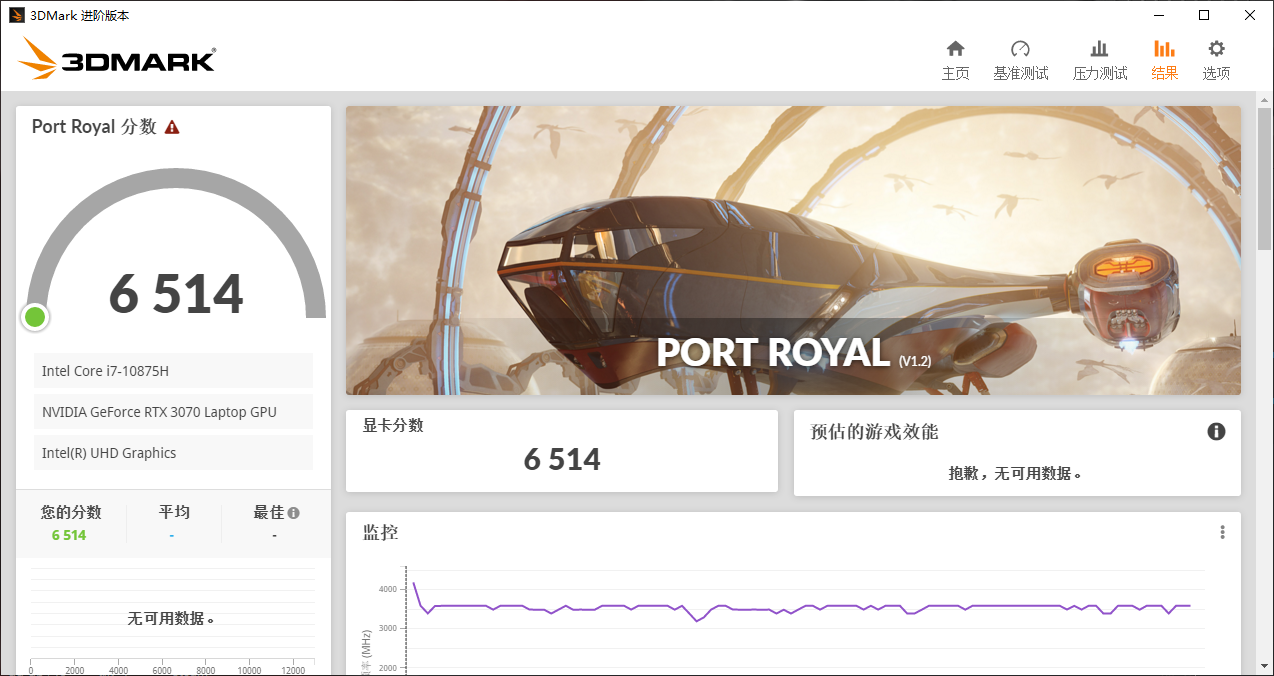Image resolution: width=1274 pixels, height=676 pixels.
Task: Go to the 主页 home tab
Action: click(955, 60)
